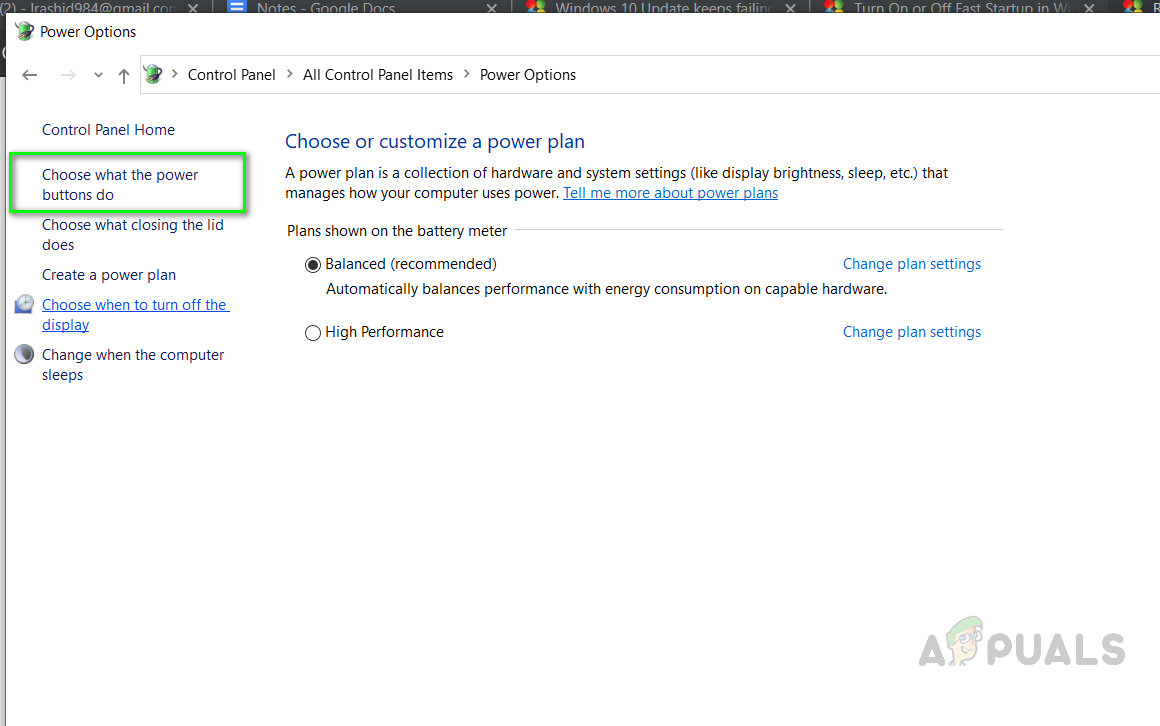Screen dimensions: 1160x726
Task: Change plan settings for Balanced plan
Action: click(x=911, y=264)
